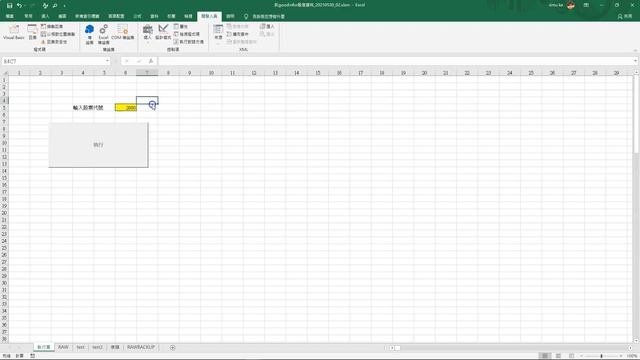
Task: Expand the formula bar
Action: [636, 61]
